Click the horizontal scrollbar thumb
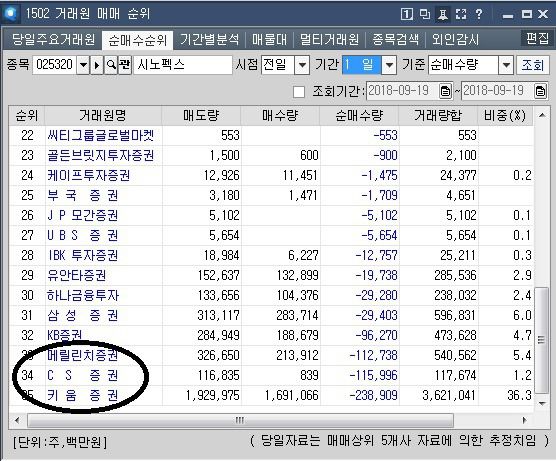The width and height of the screenshot is (556, 461). point(240,421)
